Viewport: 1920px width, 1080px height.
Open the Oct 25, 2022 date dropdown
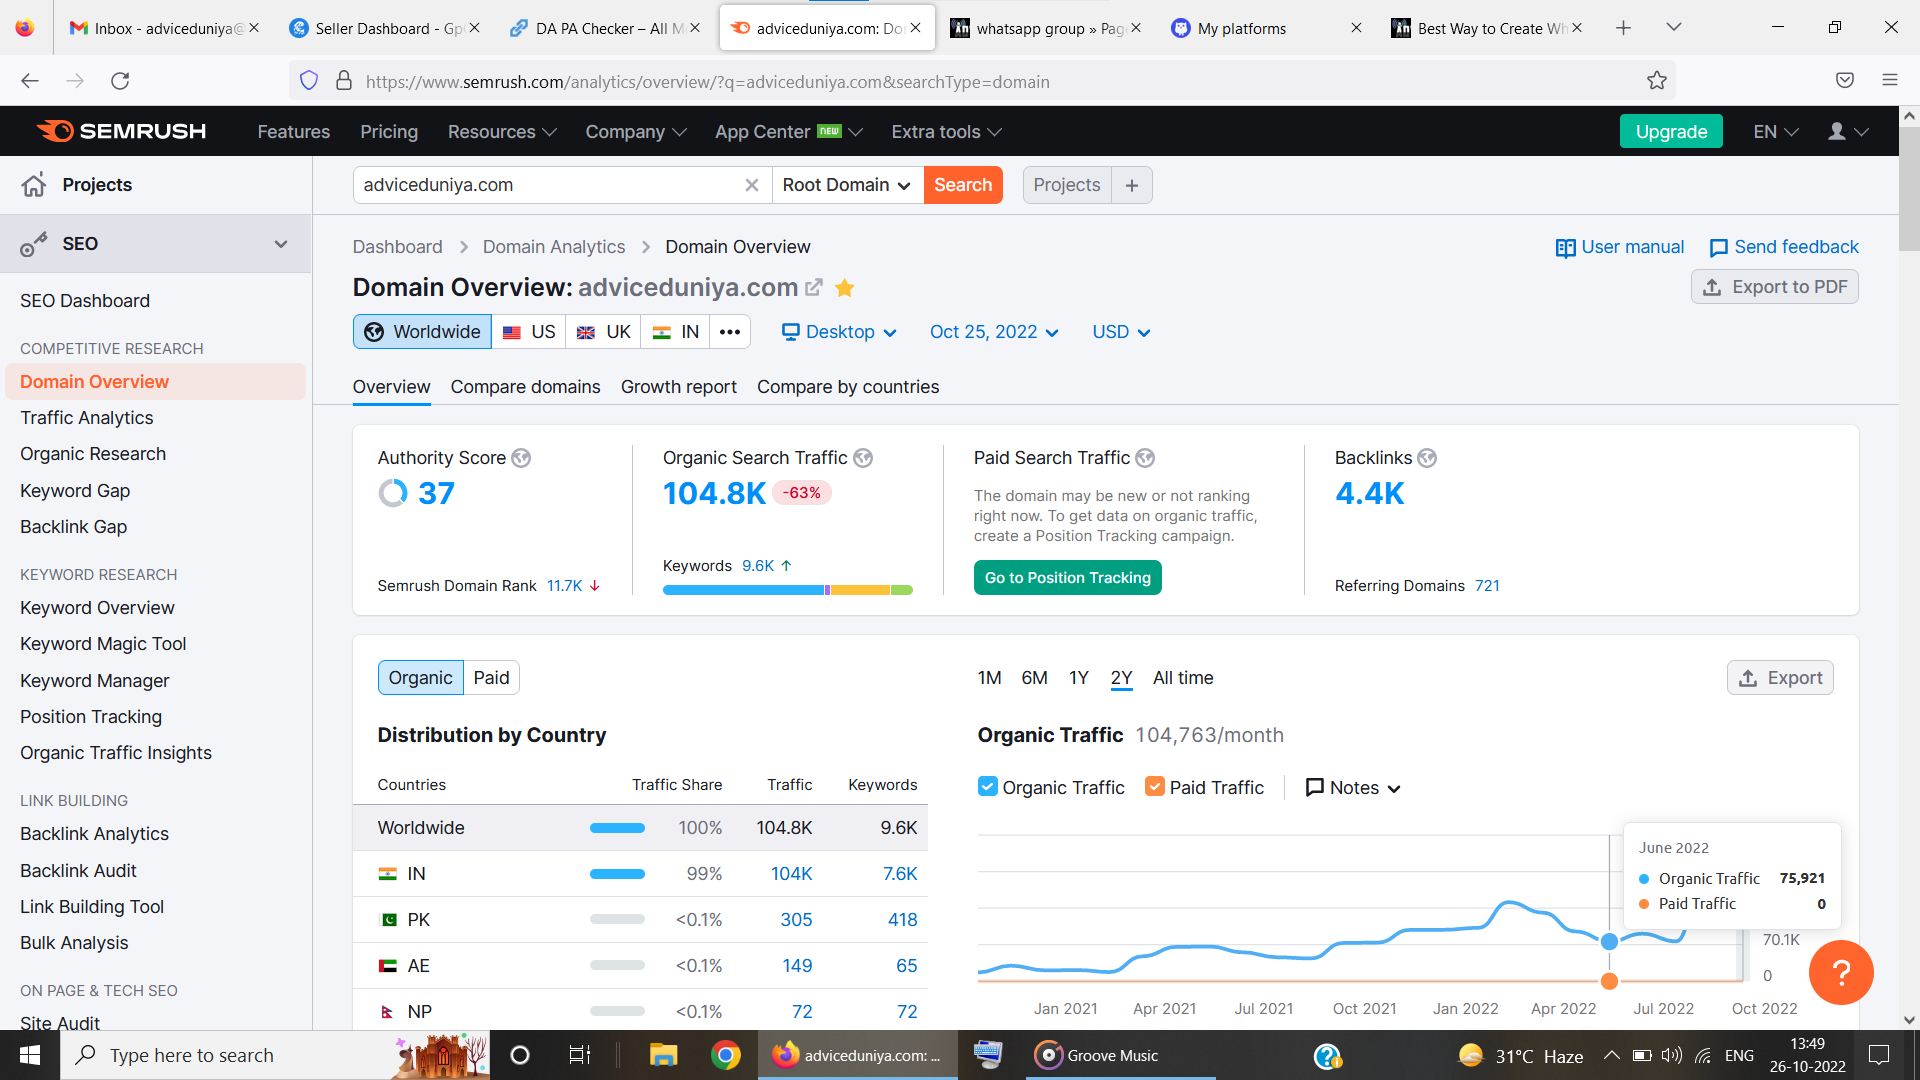[x=994, y=332]
